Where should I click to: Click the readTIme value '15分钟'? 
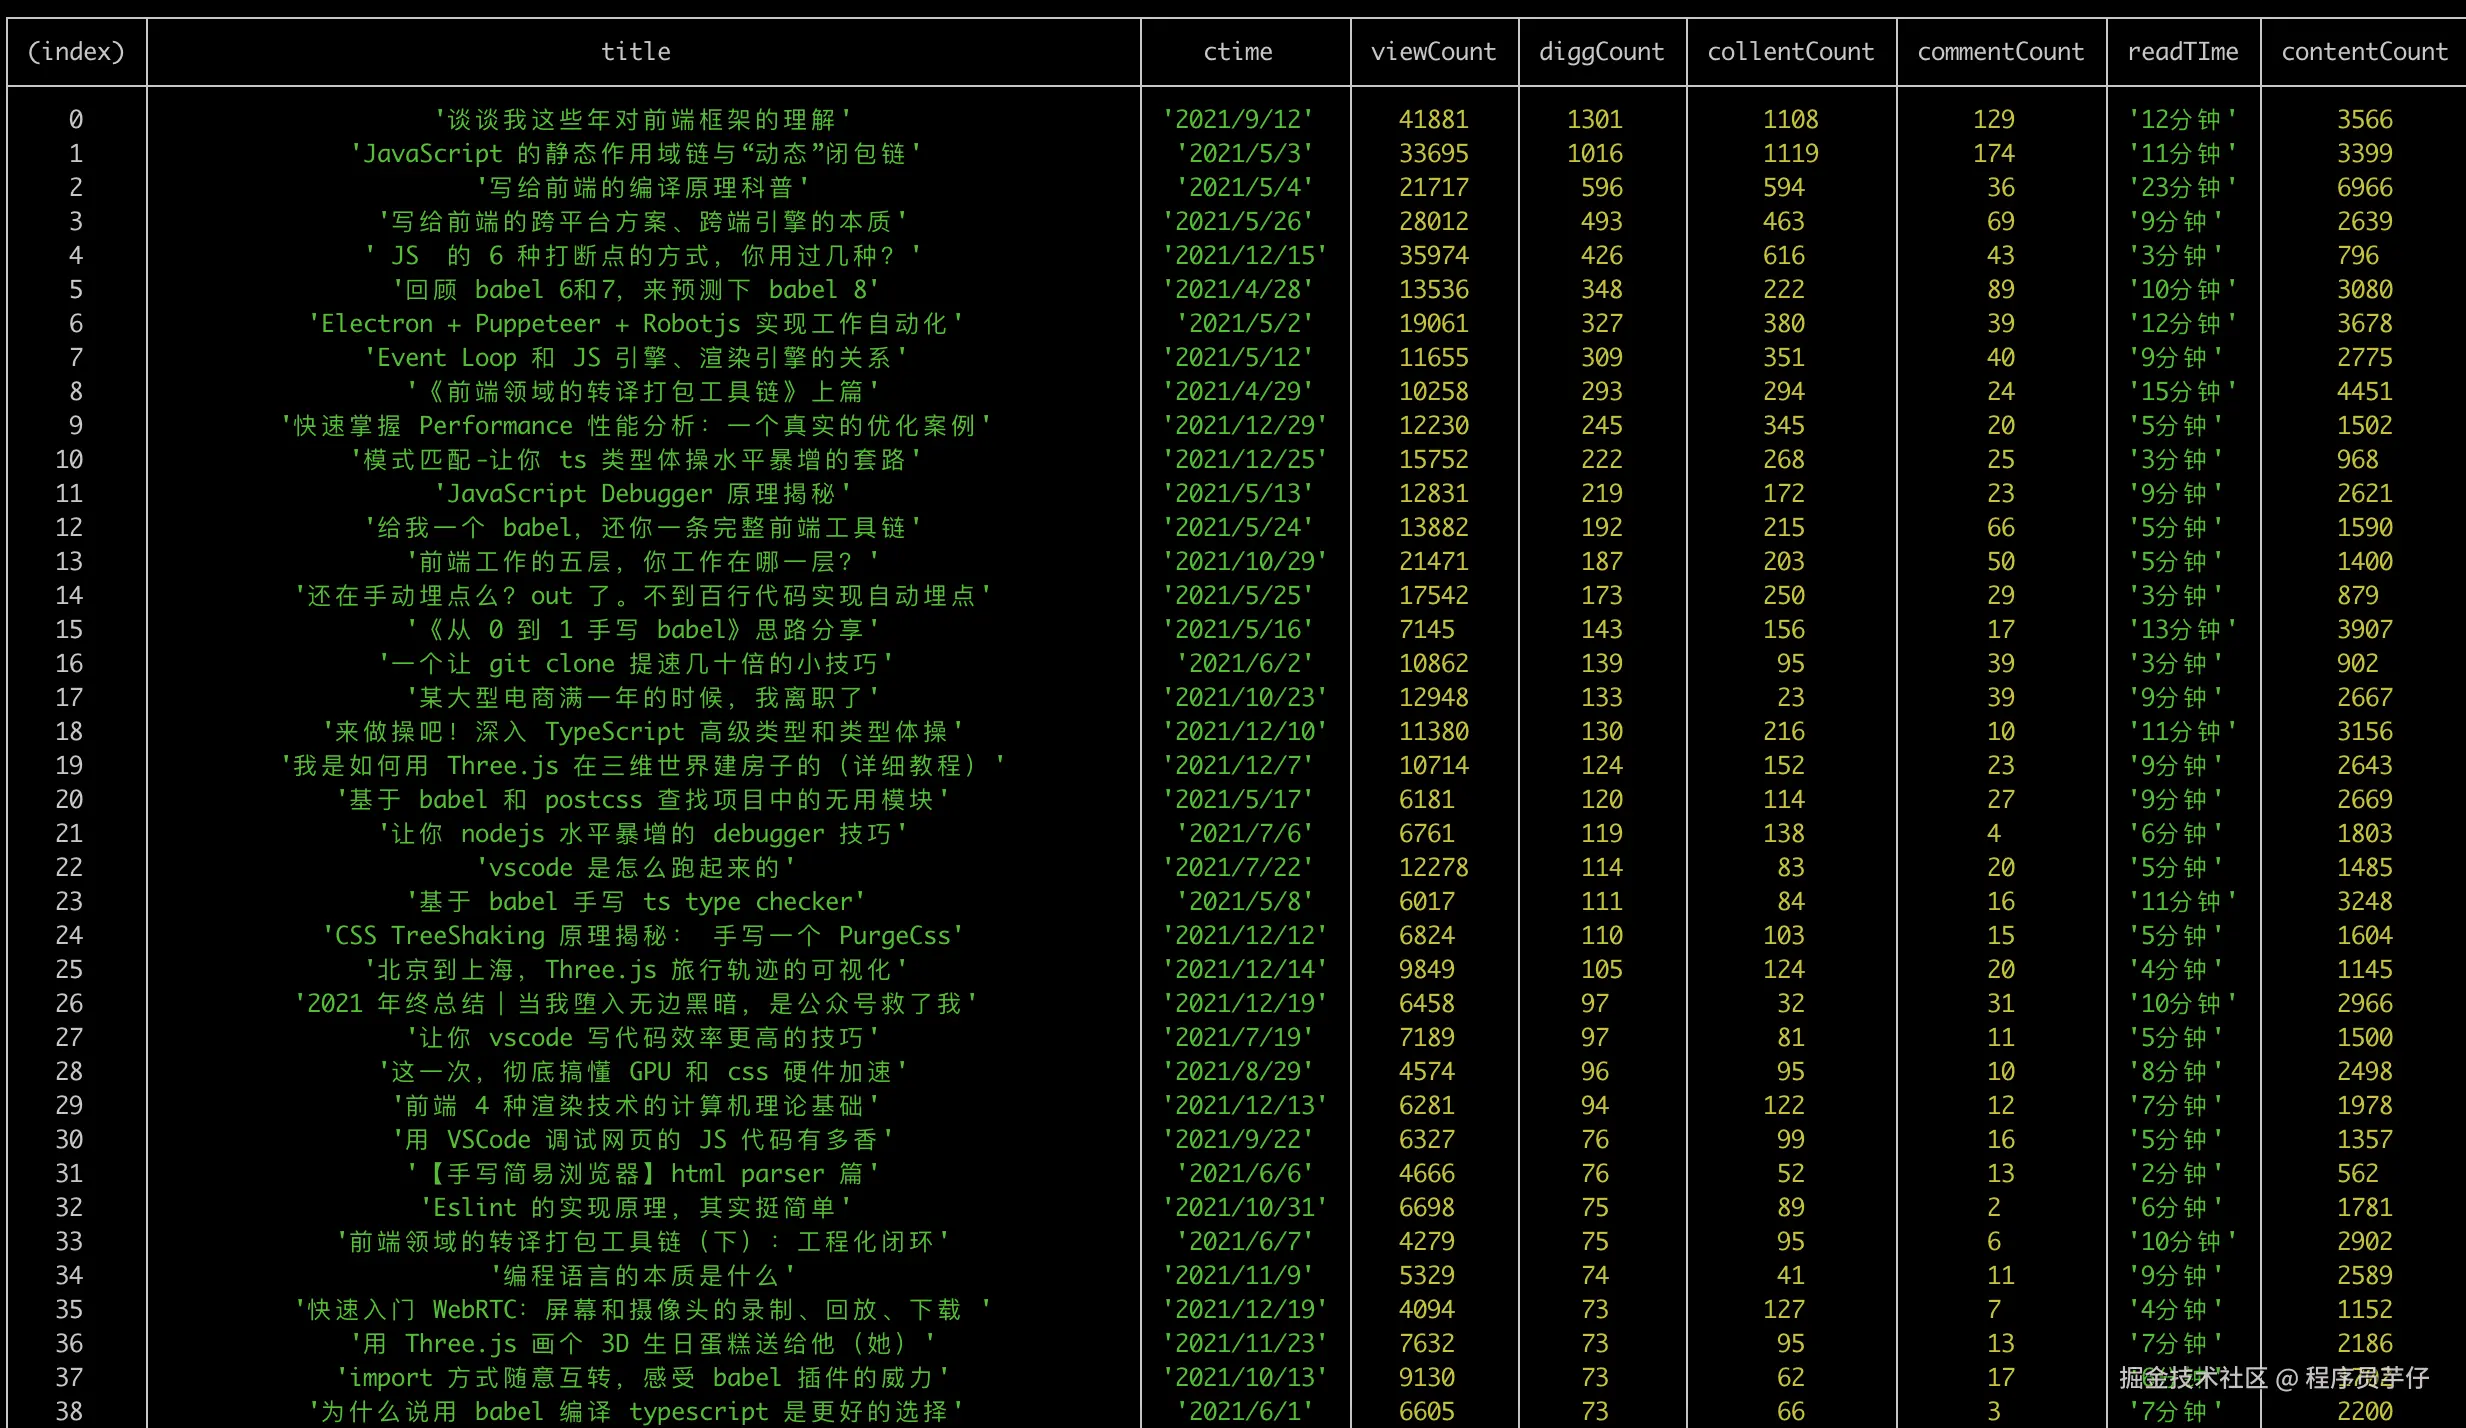click(2183, 392)
